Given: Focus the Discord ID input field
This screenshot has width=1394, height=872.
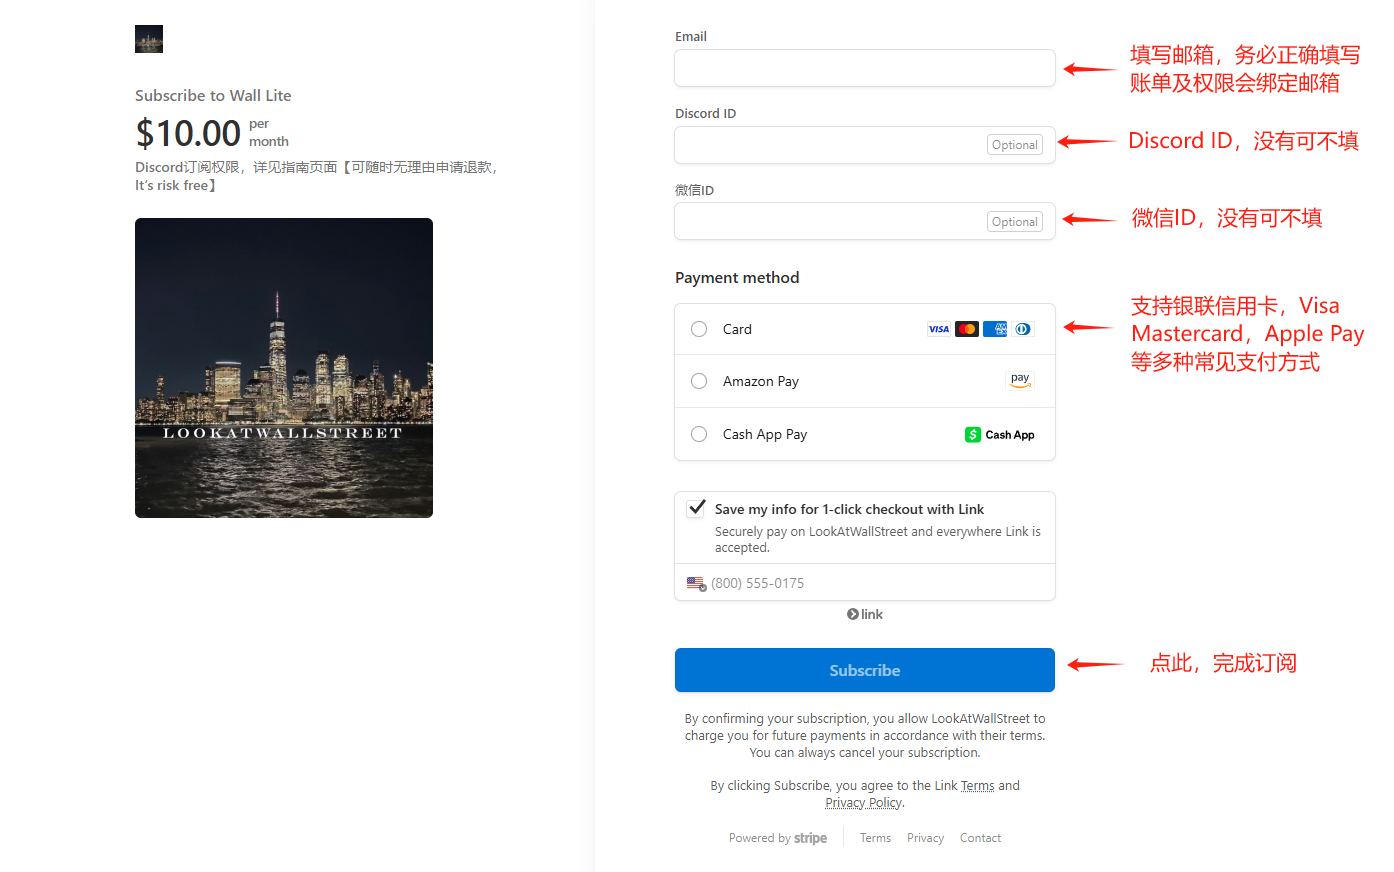Looking at the screenshot, I should (x=865, y=145).
